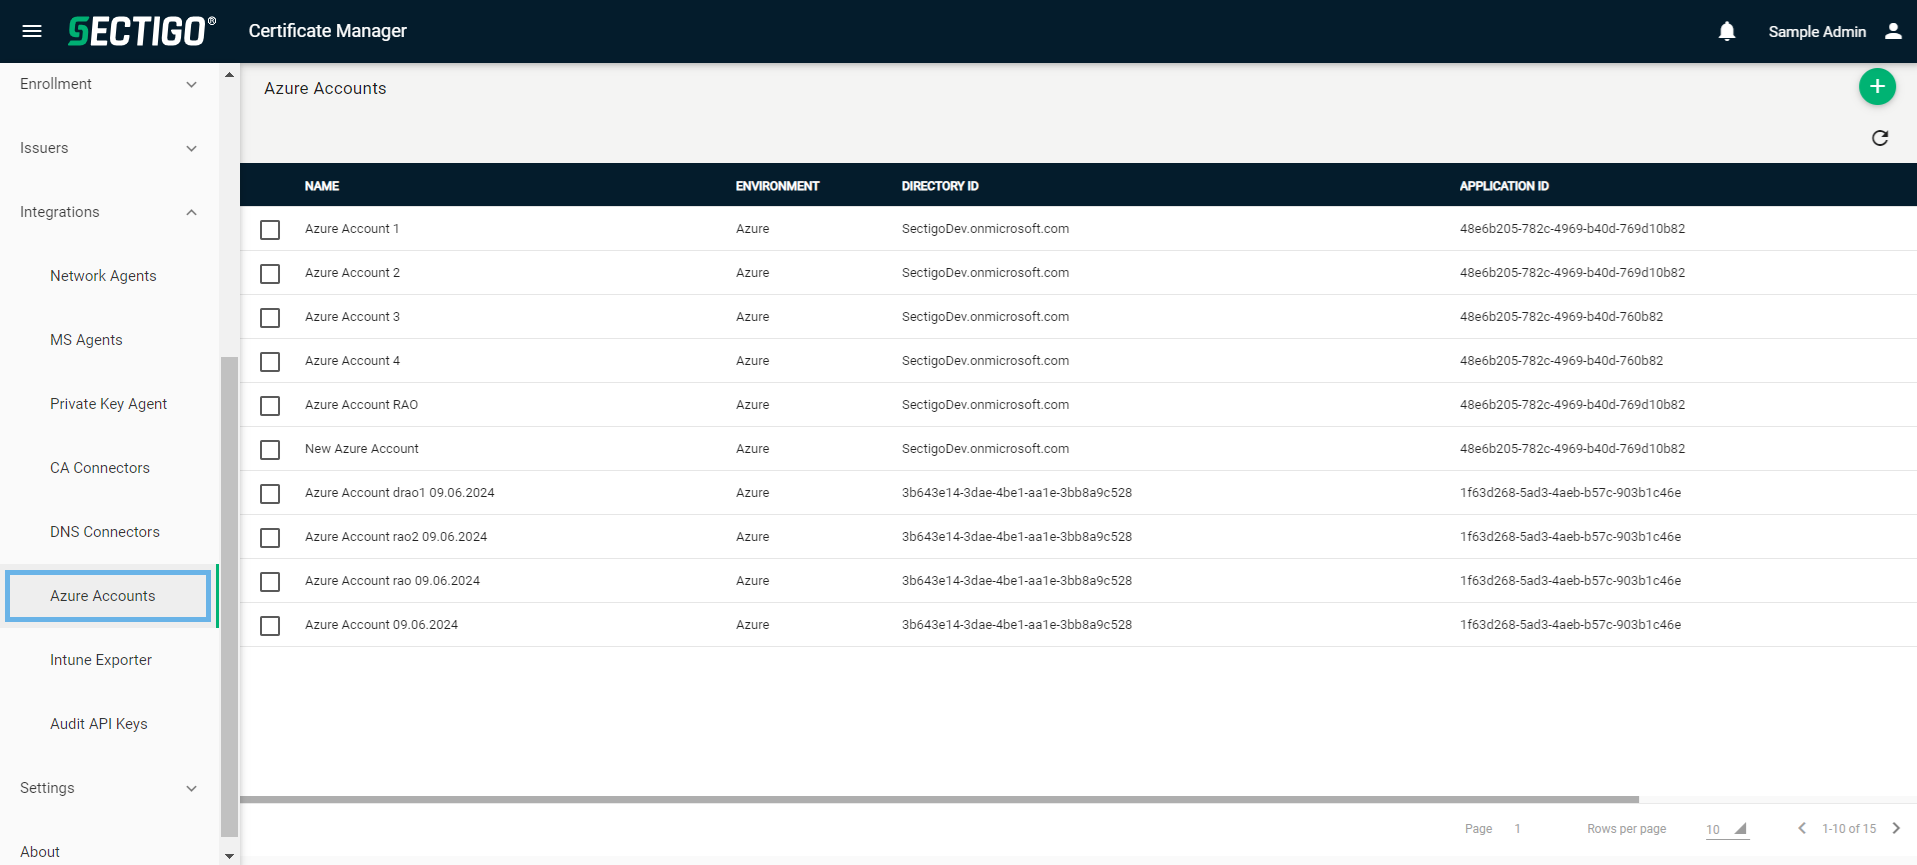Click the New Azure Account name cell
The width and height of the screenshot is (1917, 865).
click(x=362, y=449)
